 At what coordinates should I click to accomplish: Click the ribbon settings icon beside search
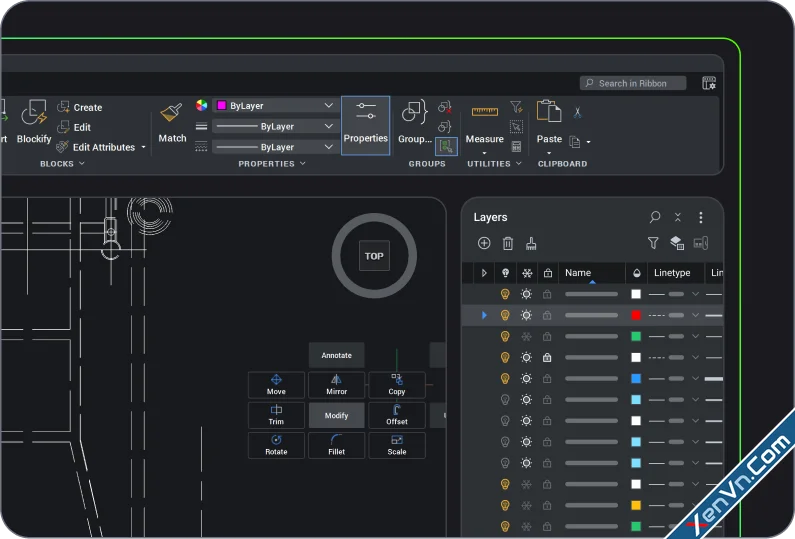[x=709, y=83]
